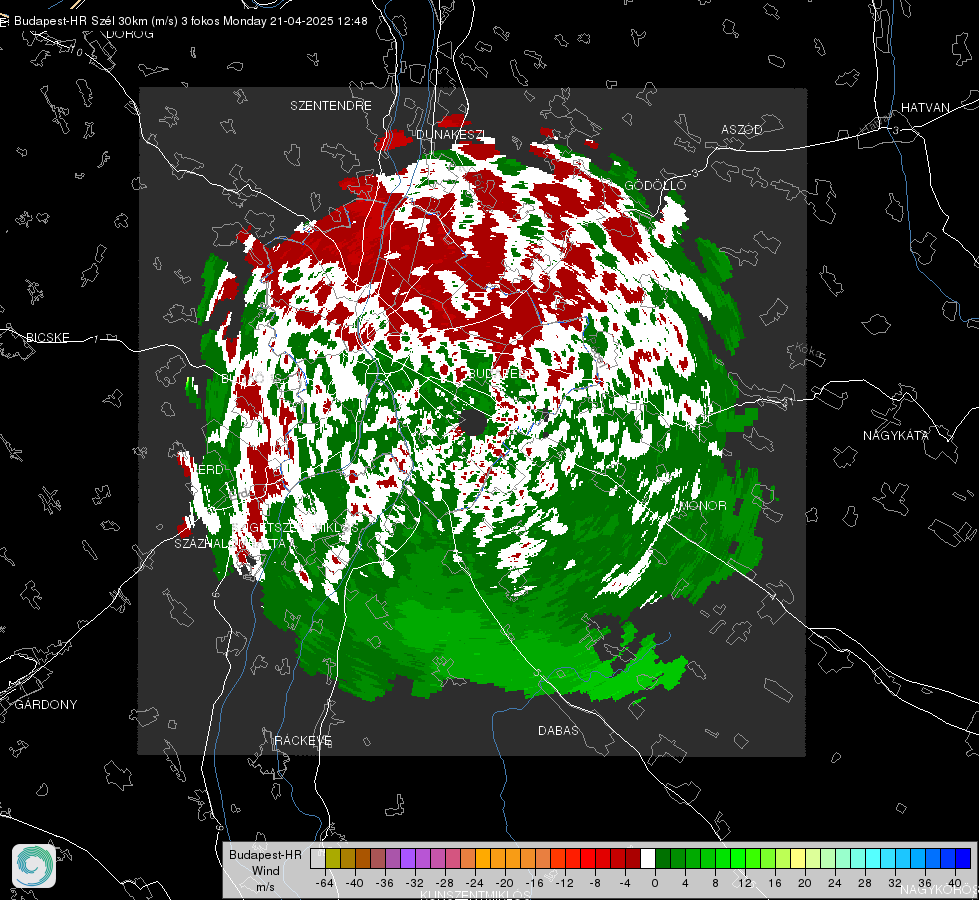Select the ERD label on the radar edge
The image size is (979, 900).
211,470
